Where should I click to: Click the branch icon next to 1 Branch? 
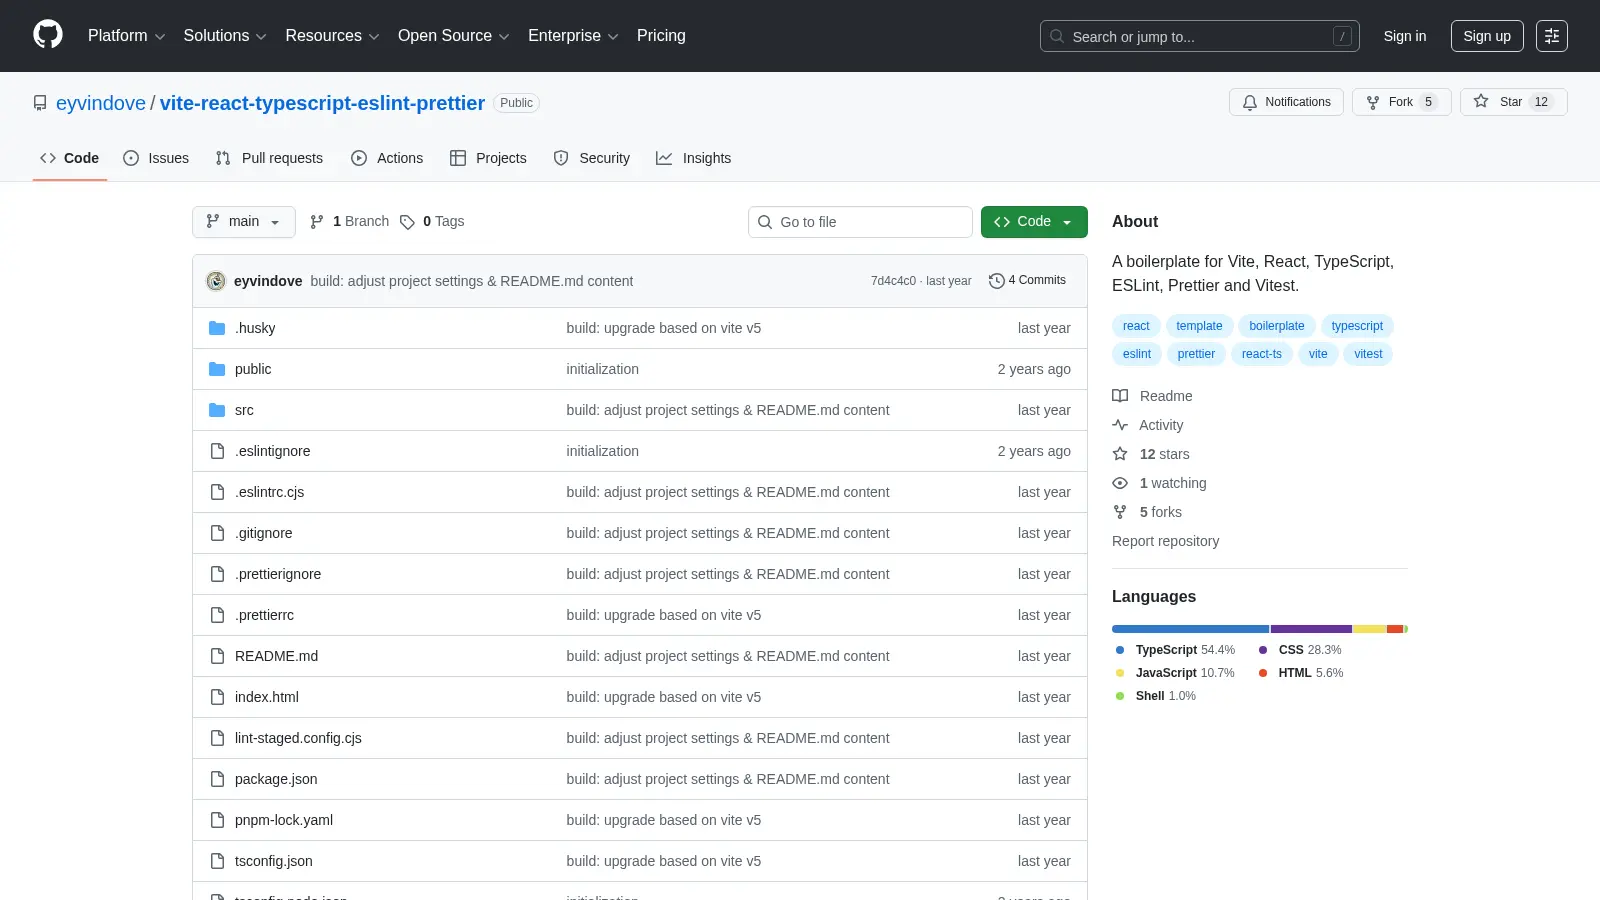[x=317, y=222]
